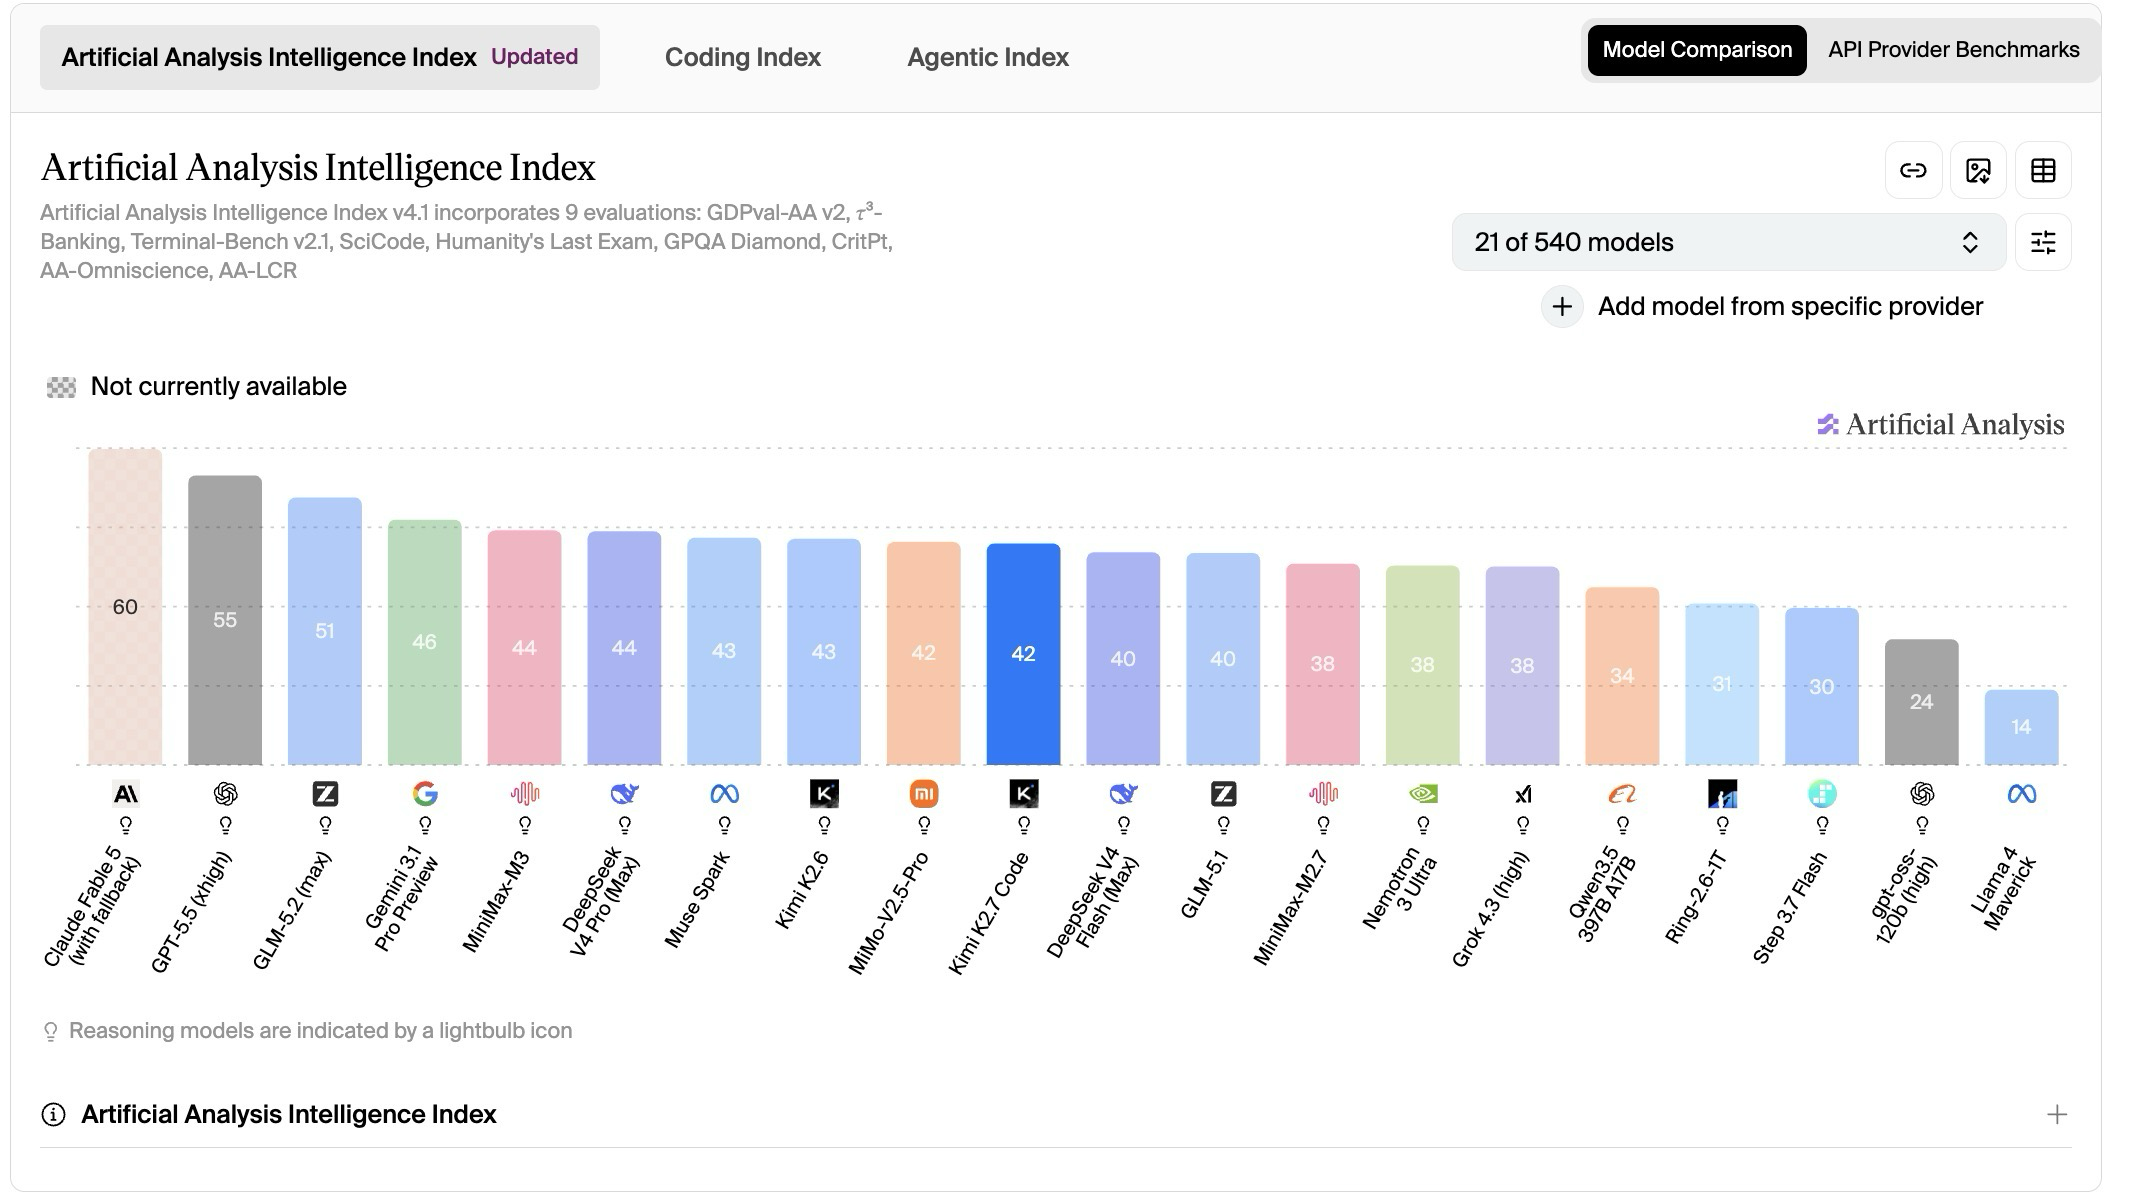This screenshot has height=1198, width=2134.
Task: Click the MiniMax logo under the MiniMax-M3 bar
Action: pos(525,794)
